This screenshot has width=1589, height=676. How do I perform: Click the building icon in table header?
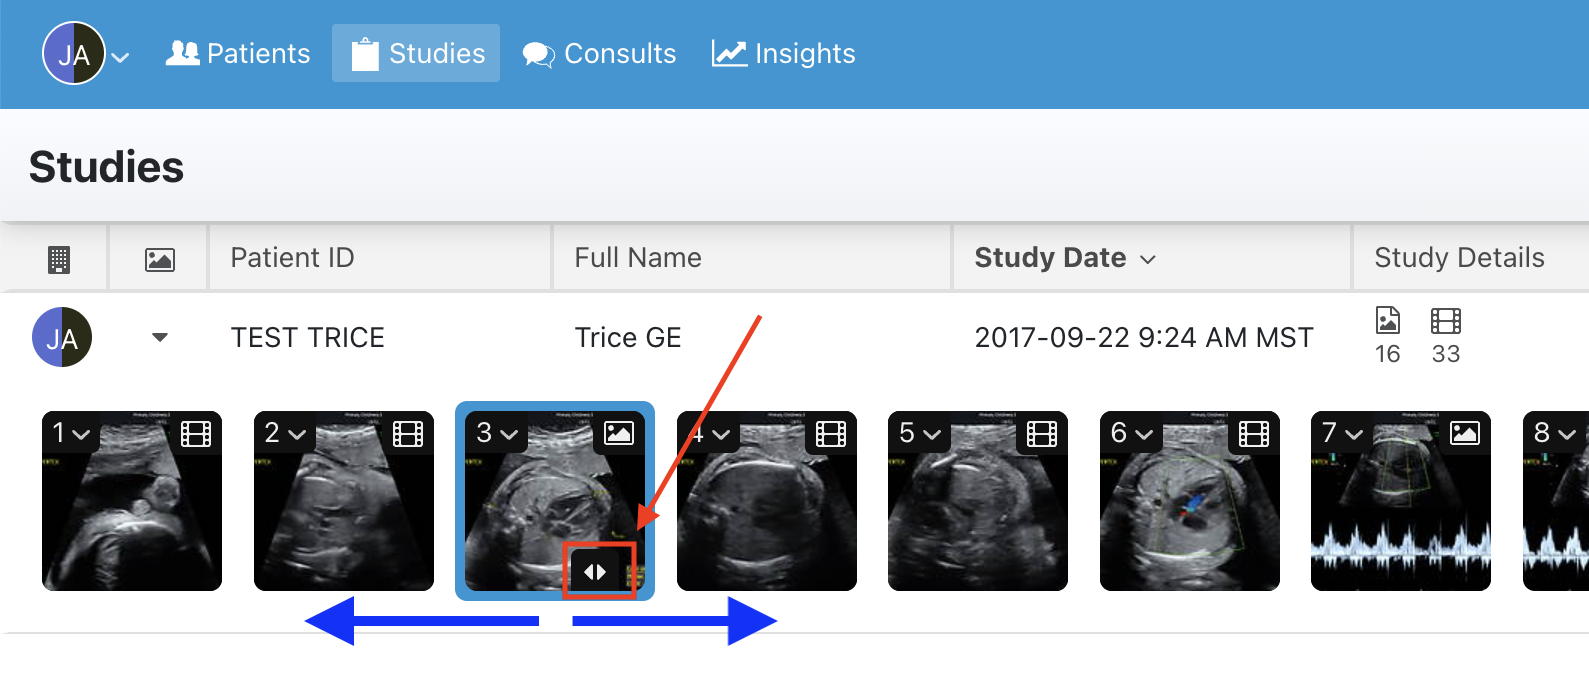pos(59,260)
